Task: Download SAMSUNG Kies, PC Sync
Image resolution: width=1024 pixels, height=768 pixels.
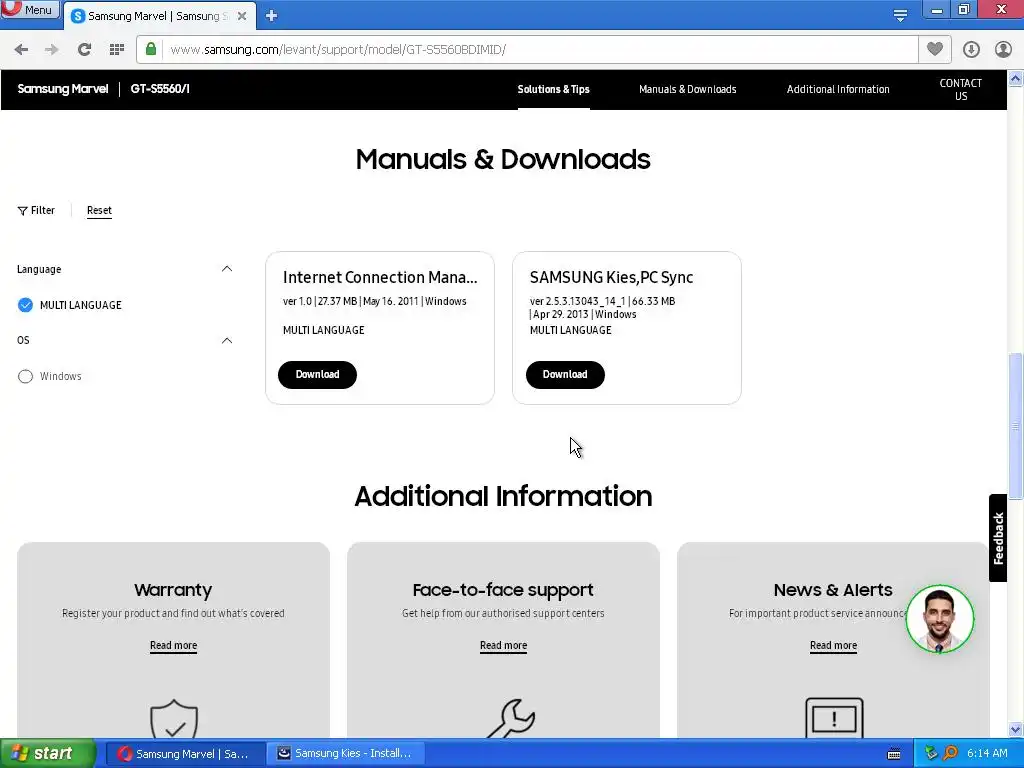Action: pos(565,375)
